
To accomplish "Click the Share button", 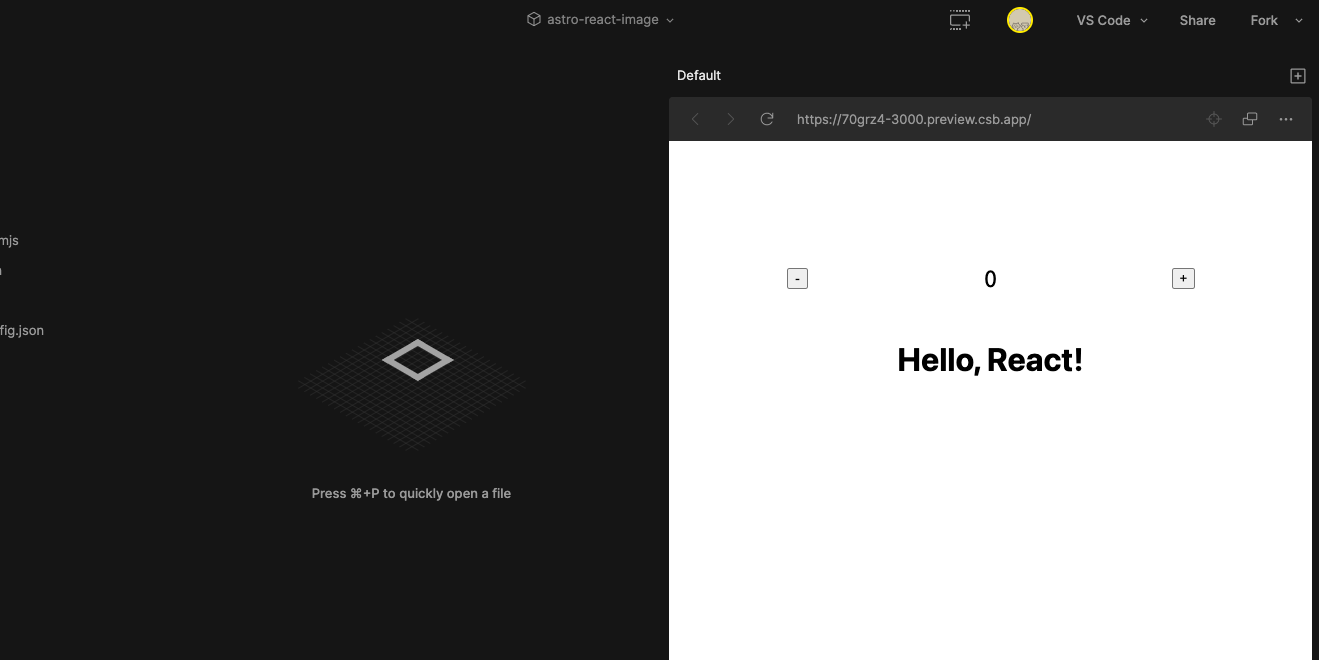I will [x=1197, y=20].
